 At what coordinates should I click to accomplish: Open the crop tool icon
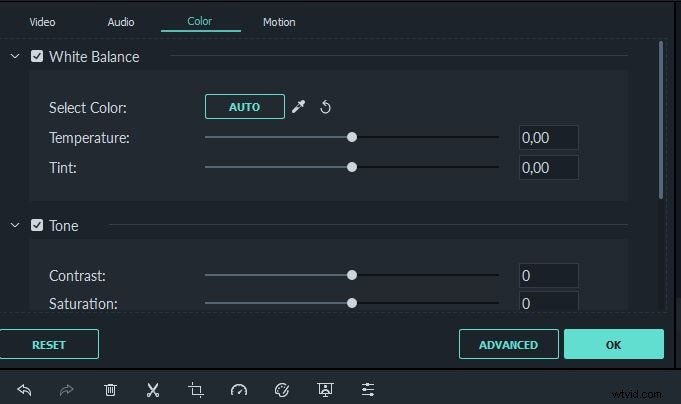196,390
